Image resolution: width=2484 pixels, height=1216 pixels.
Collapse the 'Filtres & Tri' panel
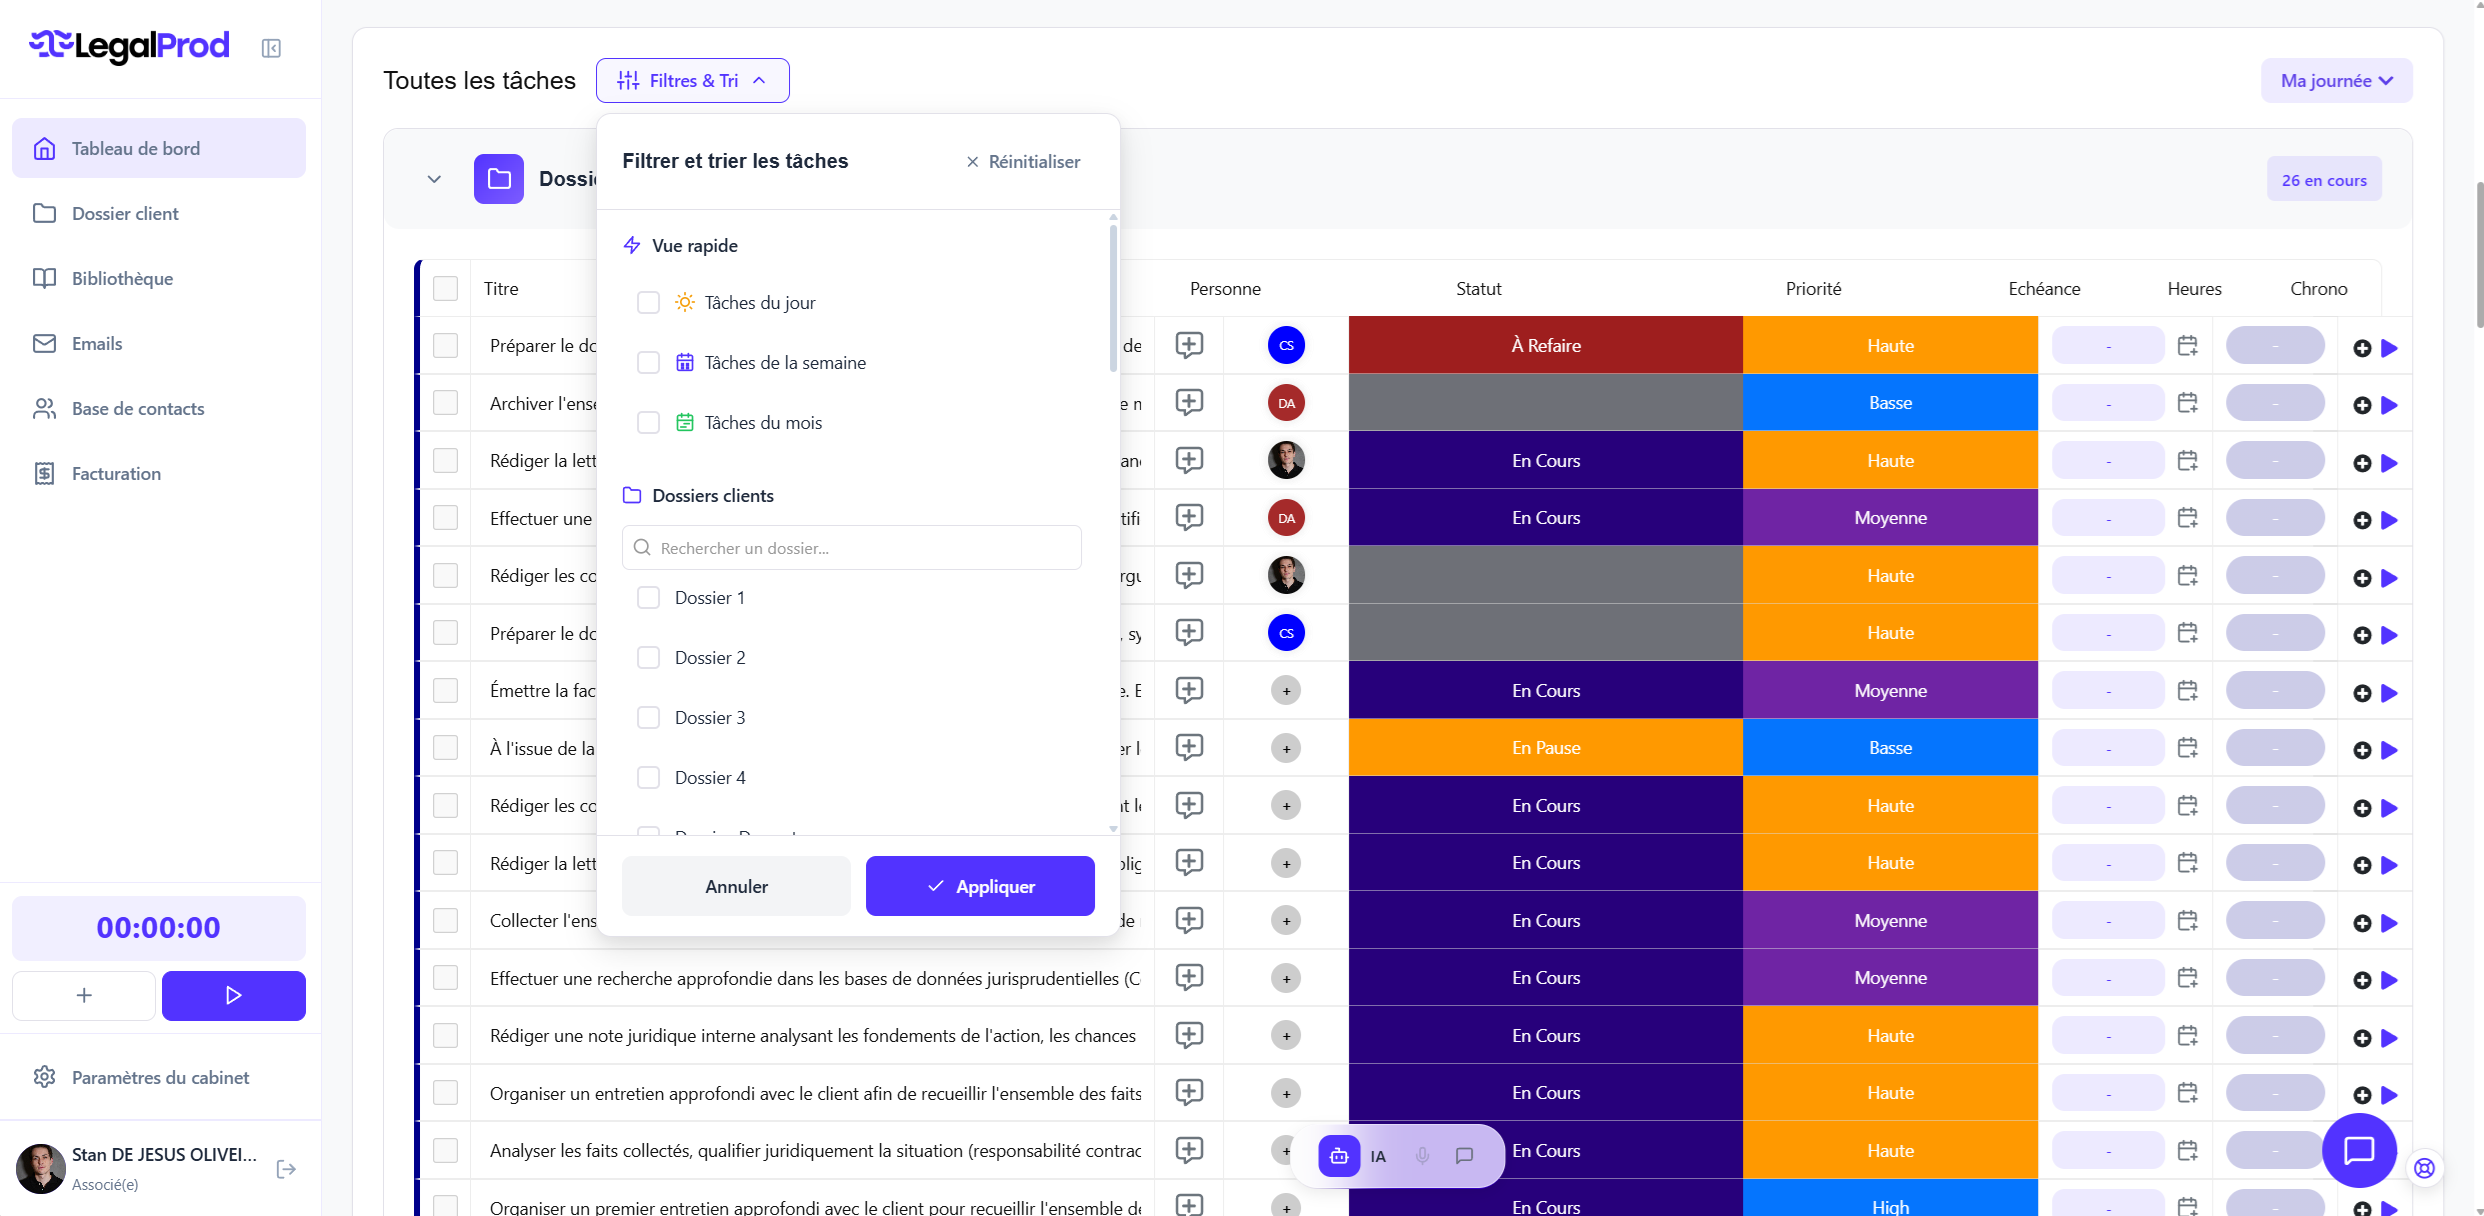tap(692, 80)
